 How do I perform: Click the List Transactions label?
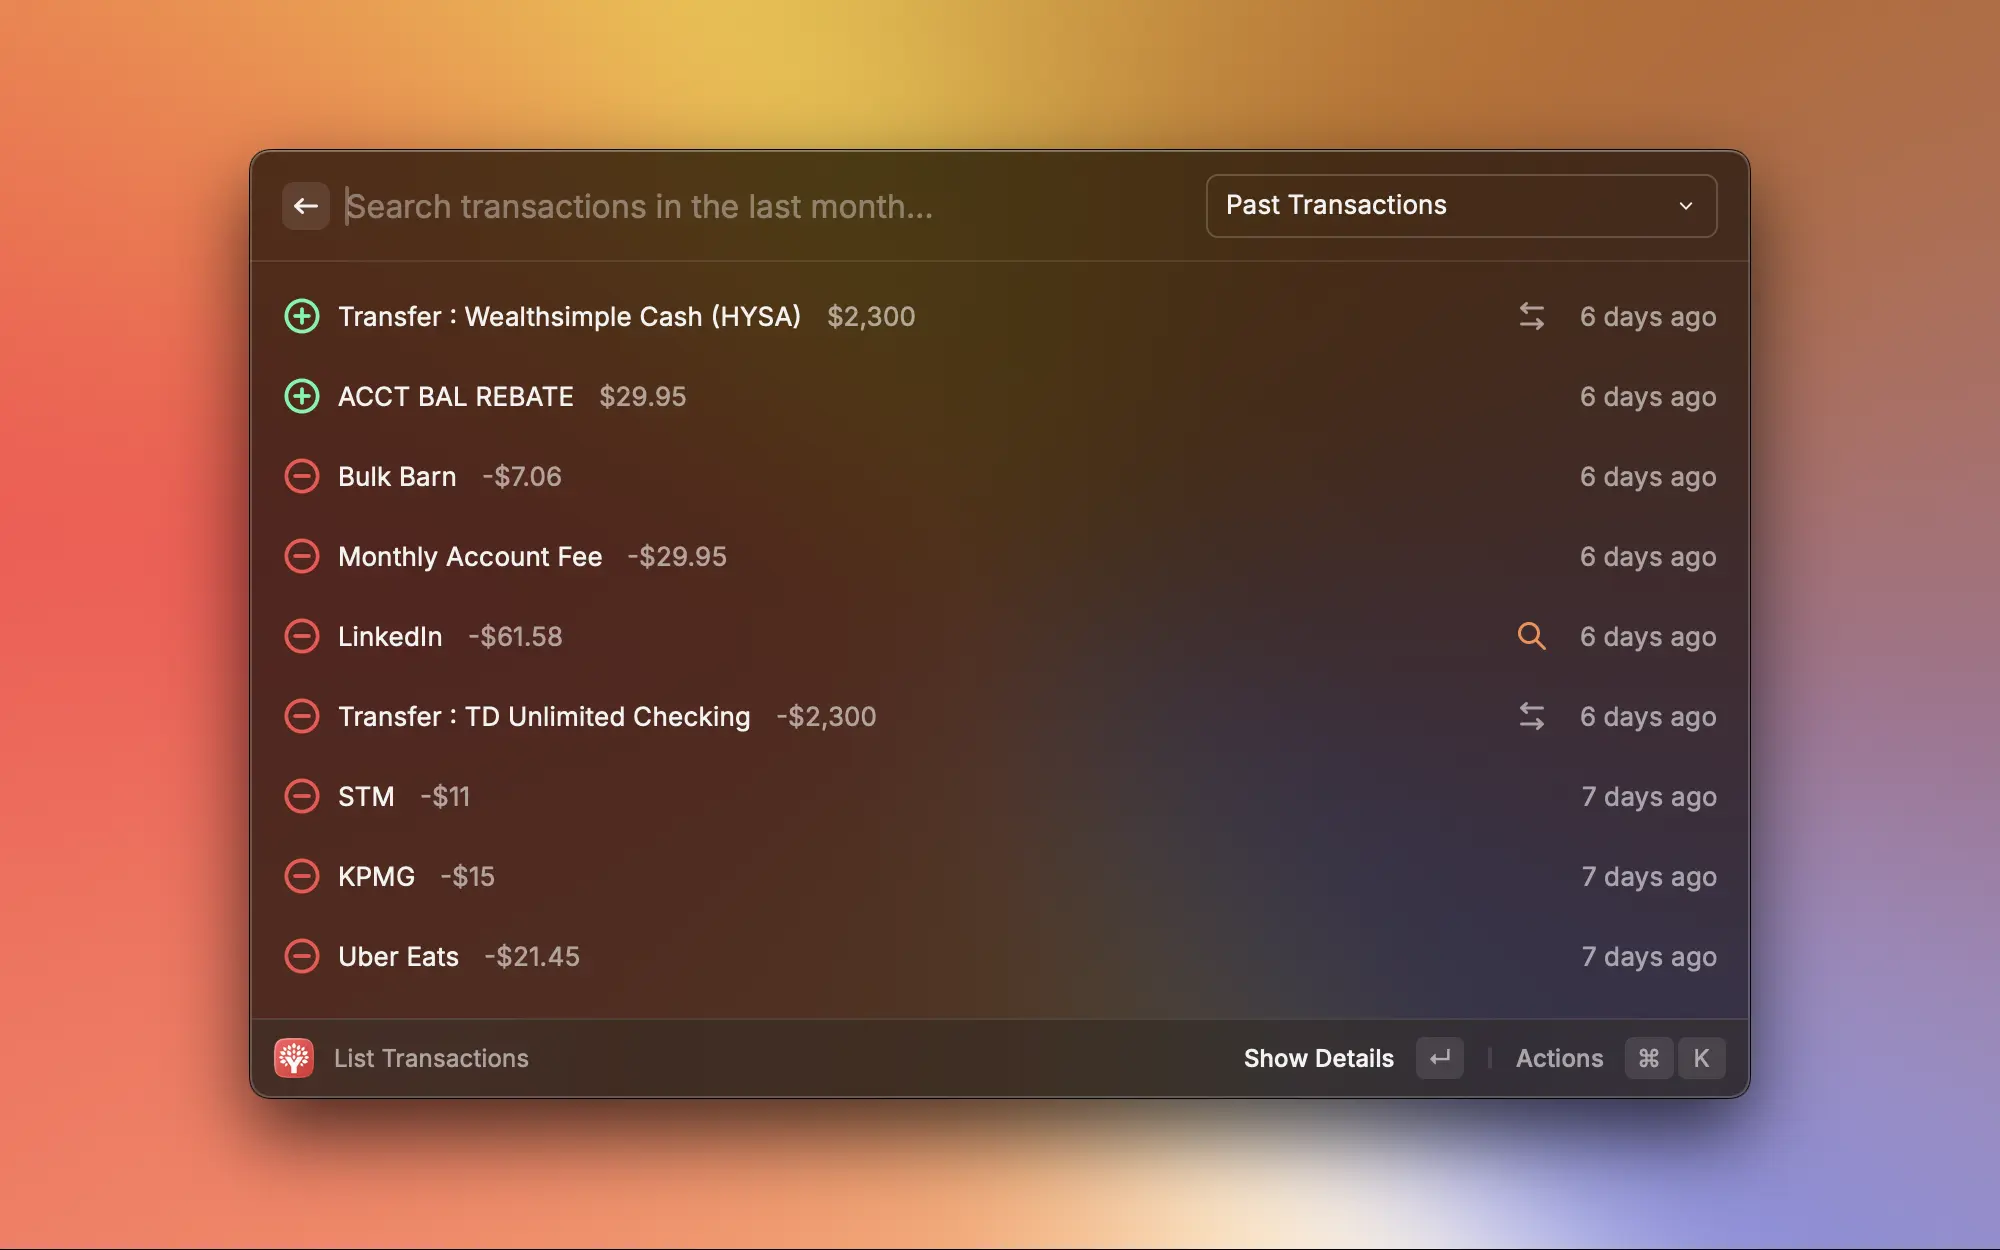pos(431,1058)
